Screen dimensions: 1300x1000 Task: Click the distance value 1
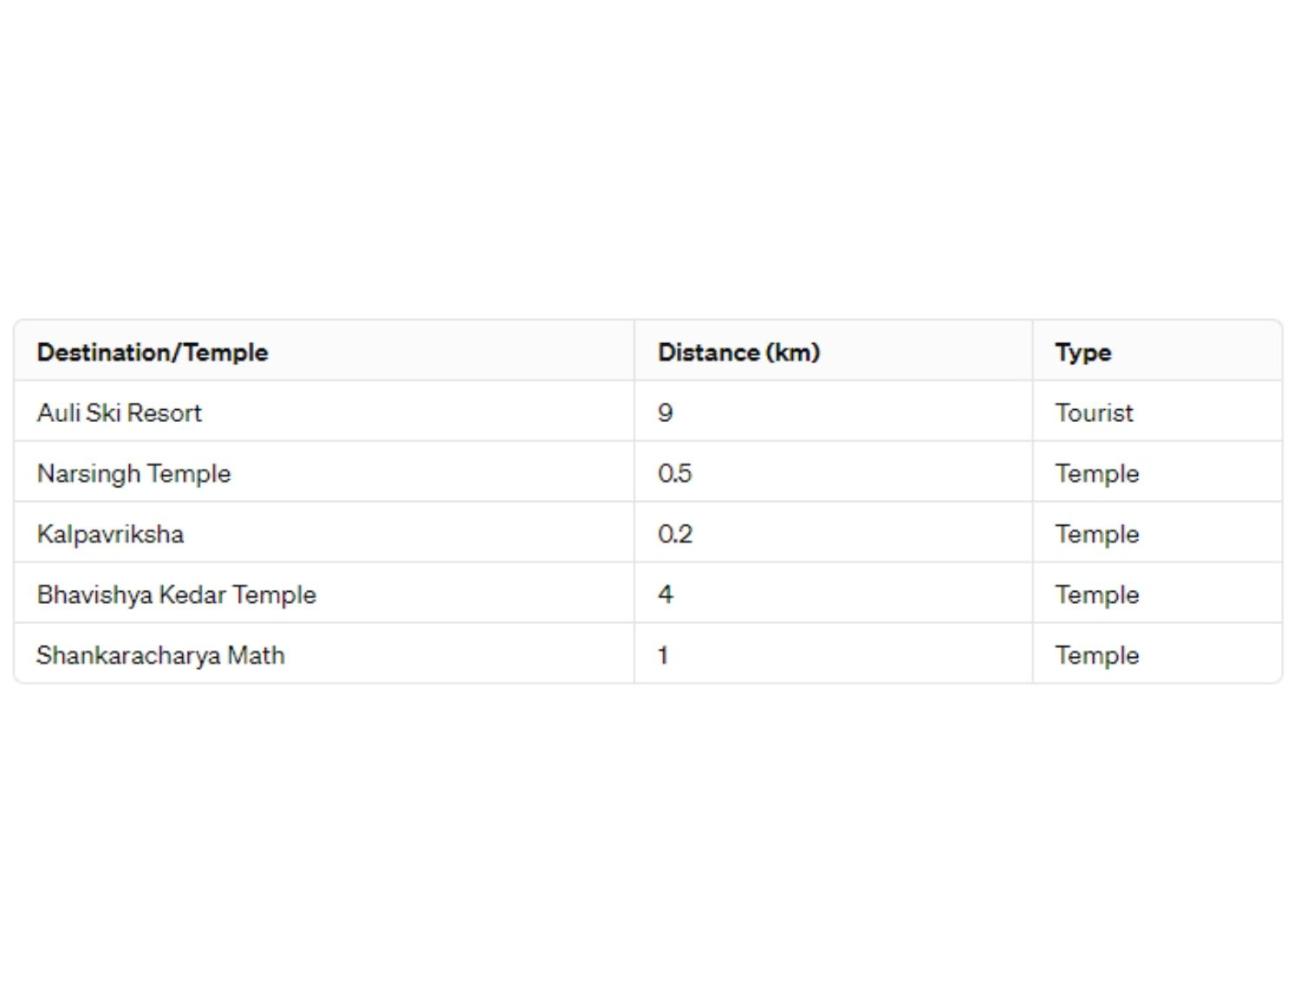click(662, 655)
